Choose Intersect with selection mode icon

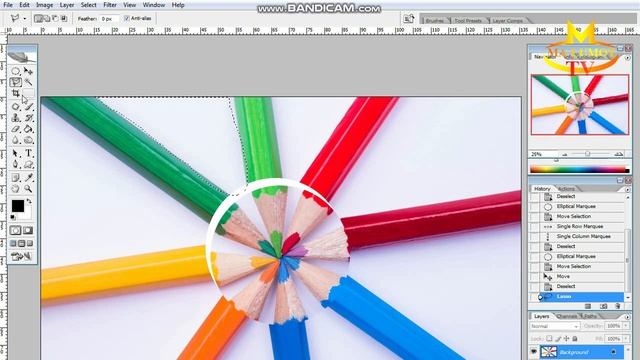[x=64, y=18]
